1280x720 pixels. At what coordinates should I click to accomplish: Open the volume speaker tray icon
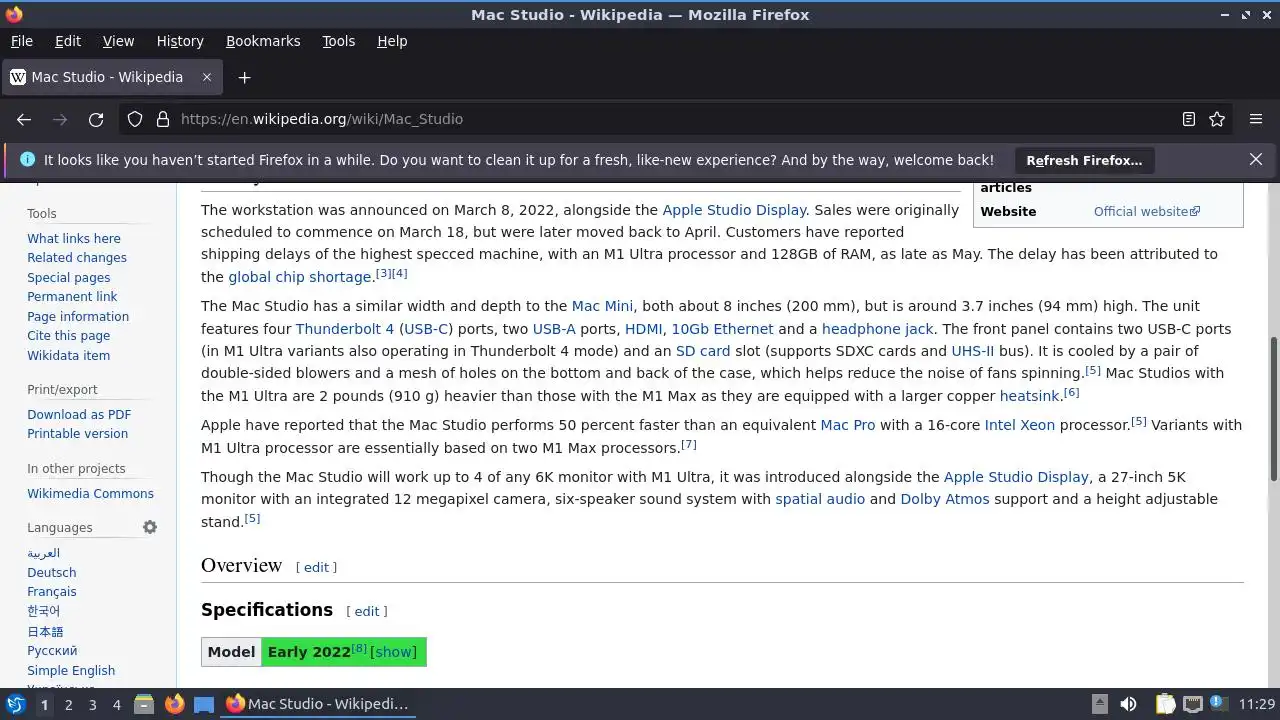pos(1128,704)
